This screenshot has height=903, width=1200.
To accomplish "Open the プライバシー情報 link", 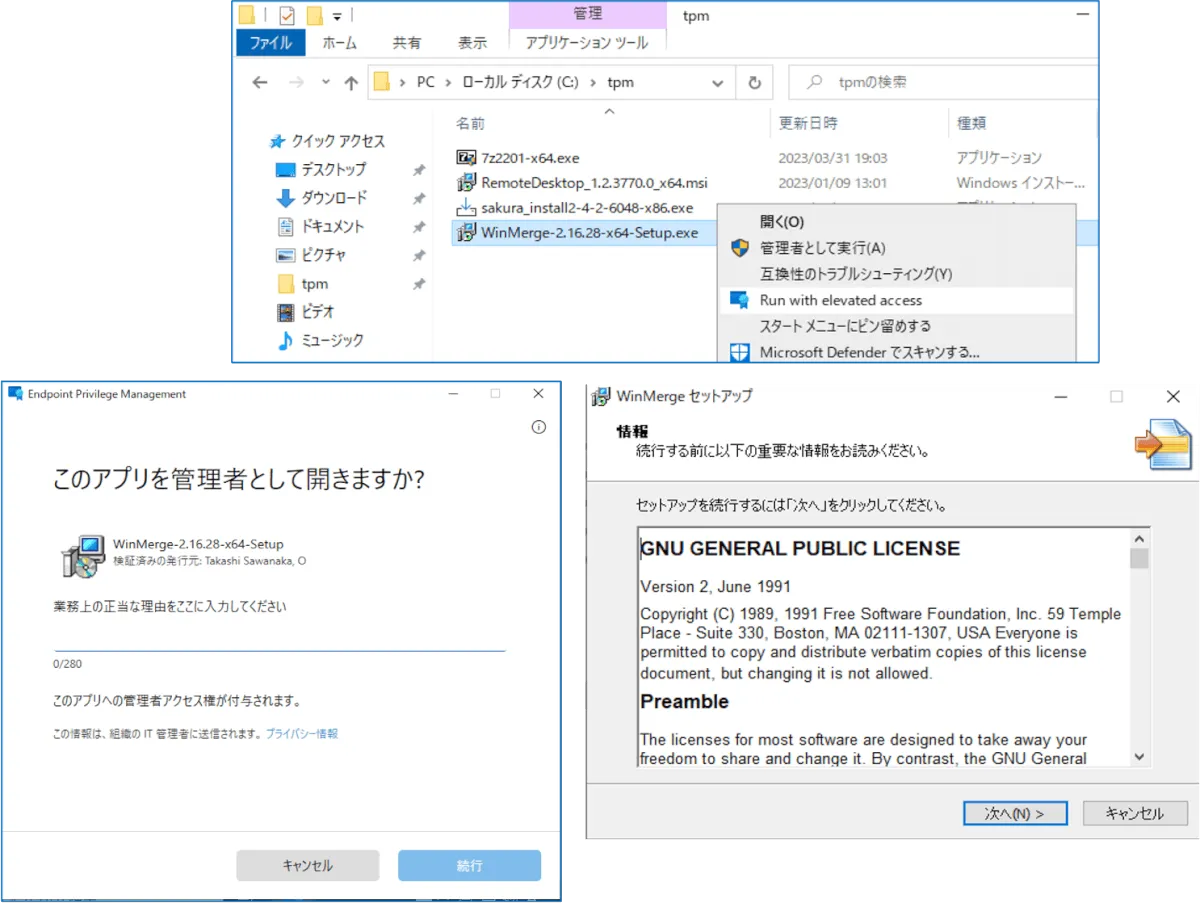I will pyautogui.click(x=302, y=733).
